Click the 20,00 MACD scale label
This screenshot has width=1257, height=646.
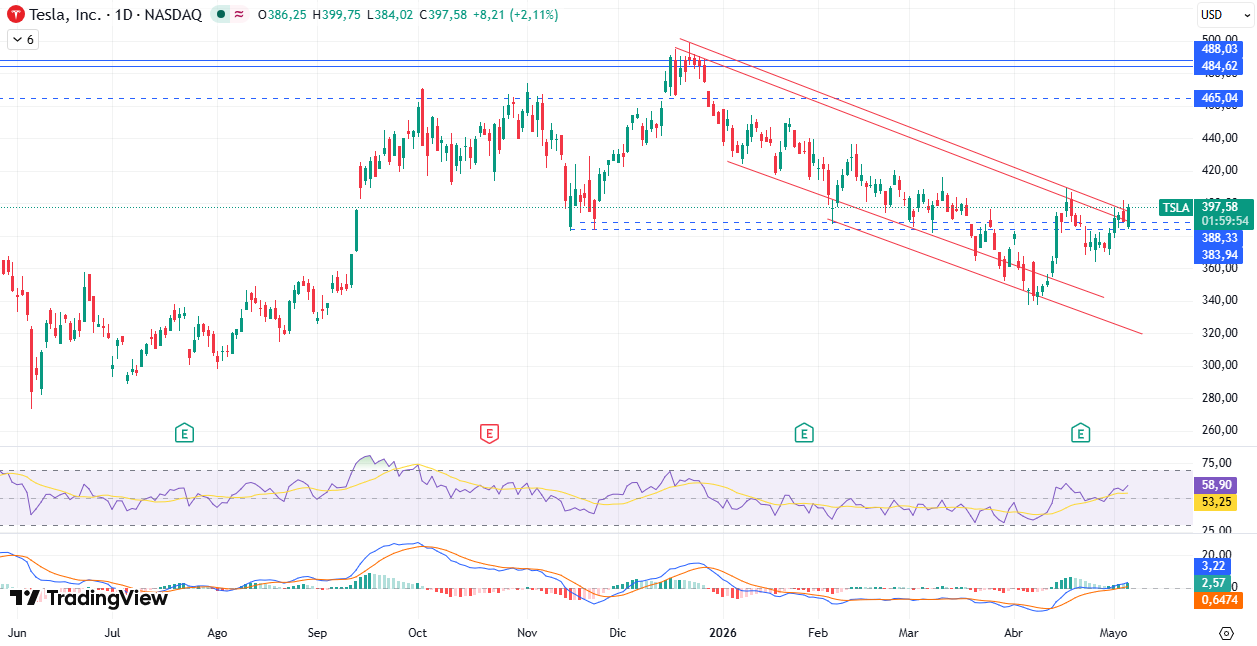[x=1219, y=553]
